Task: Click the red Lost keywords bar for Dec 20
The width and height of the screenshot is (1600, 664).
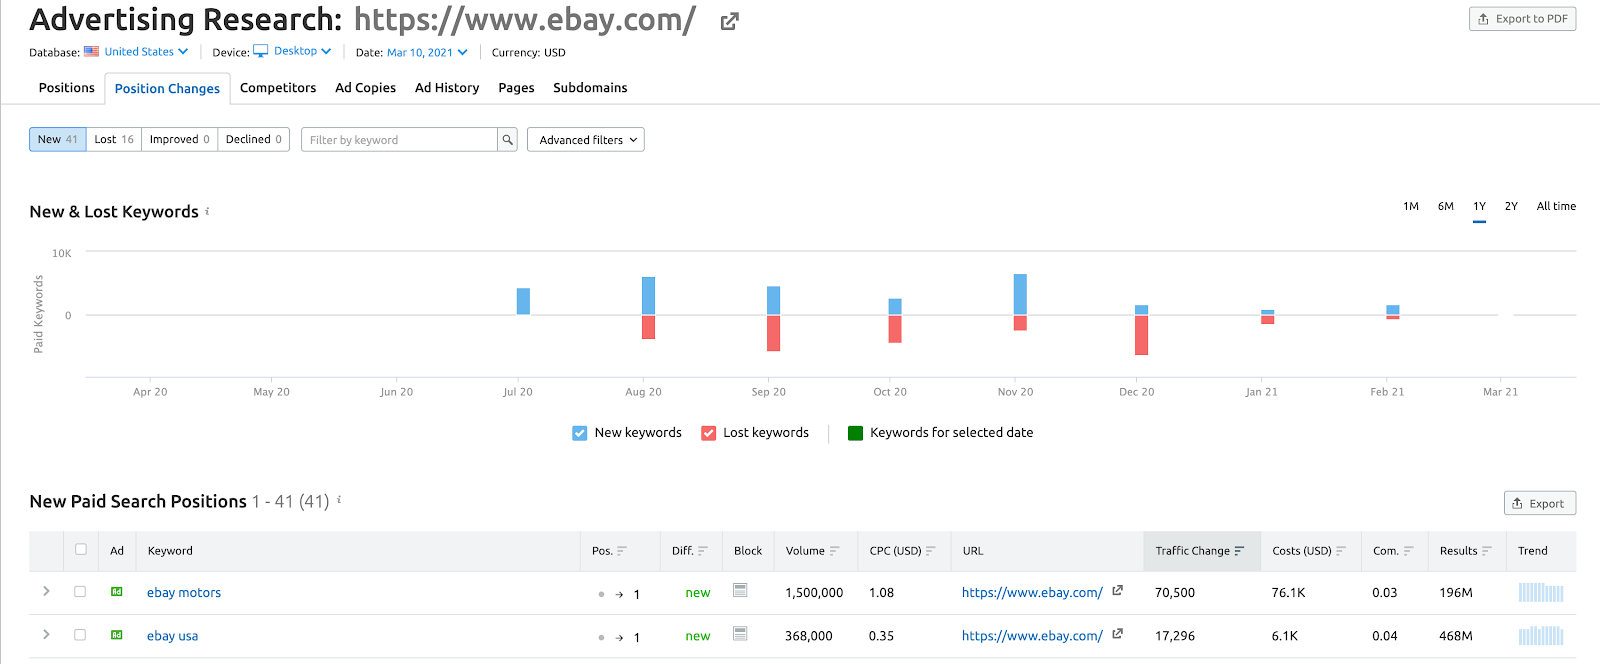Action: click(1142, 335)
